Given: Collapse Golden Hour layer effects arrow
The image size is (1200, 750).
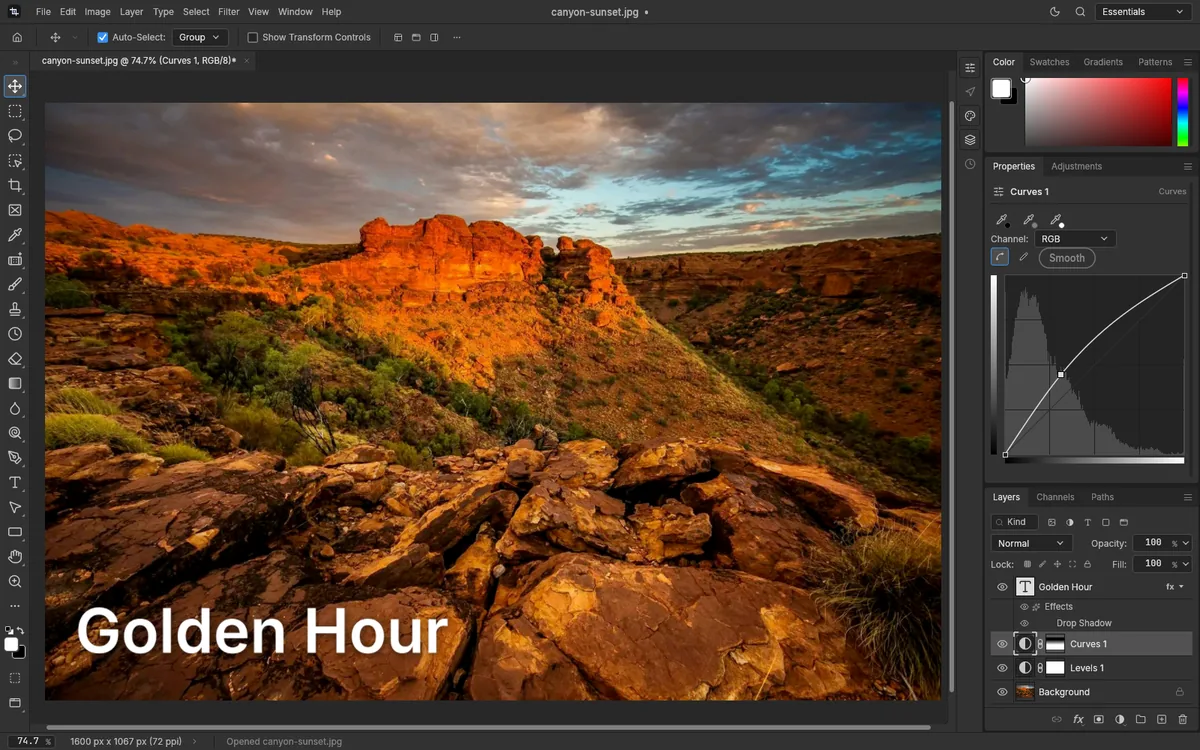Looking at the screenshot, I should click(x=1182, y=587).
